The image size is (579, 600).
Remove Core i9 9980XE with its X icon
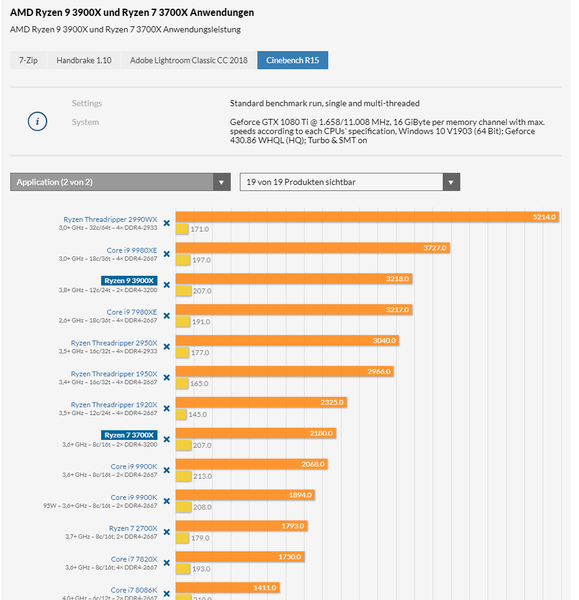(x=166, y=254)
